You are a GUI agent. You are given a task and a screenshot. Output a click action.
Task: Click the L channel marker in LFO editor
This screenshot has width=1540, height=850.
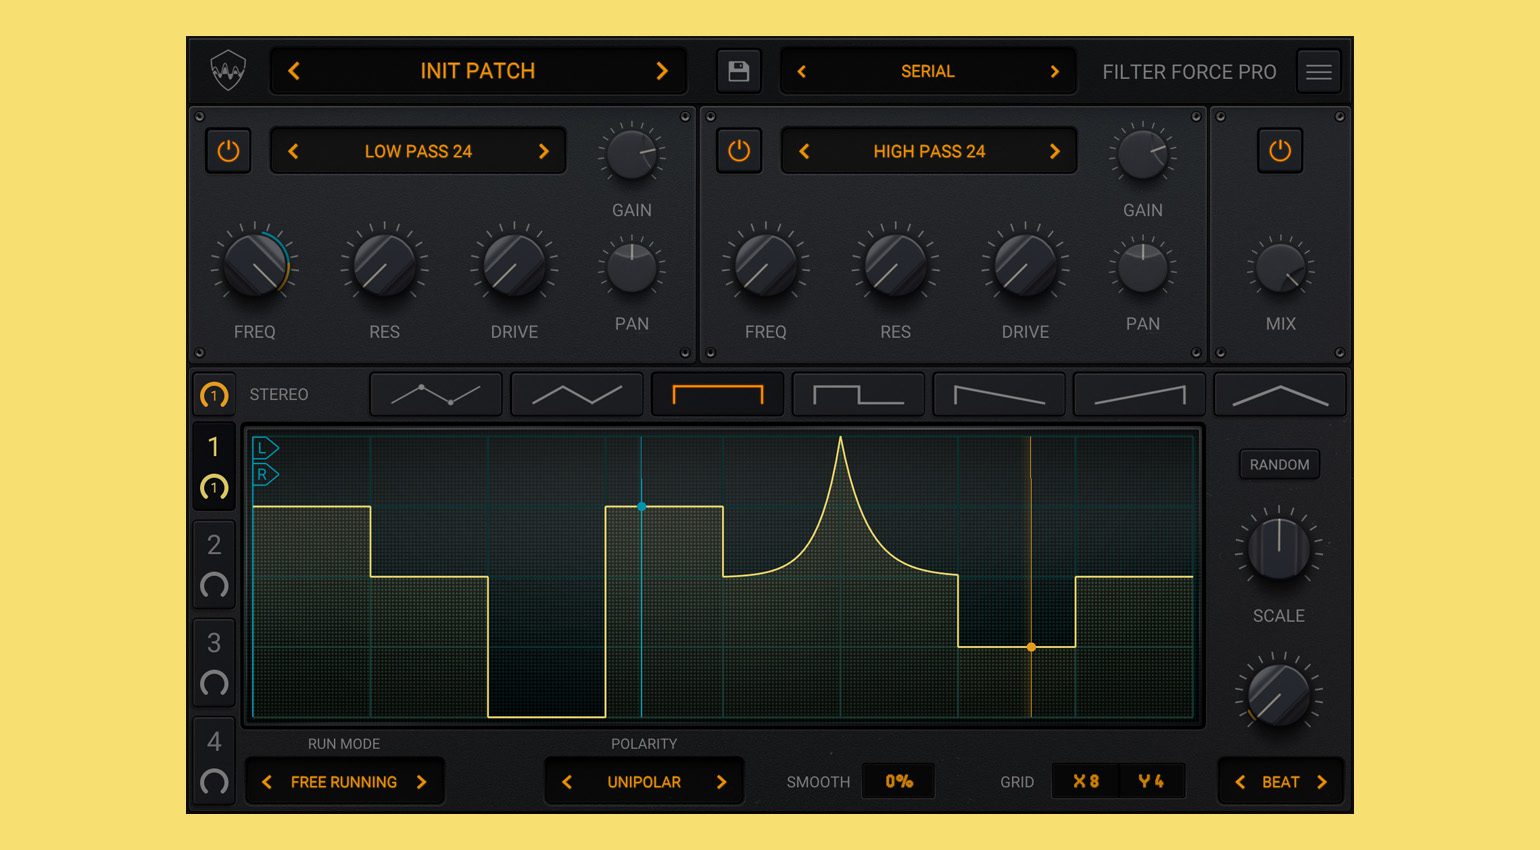point(265,448)
